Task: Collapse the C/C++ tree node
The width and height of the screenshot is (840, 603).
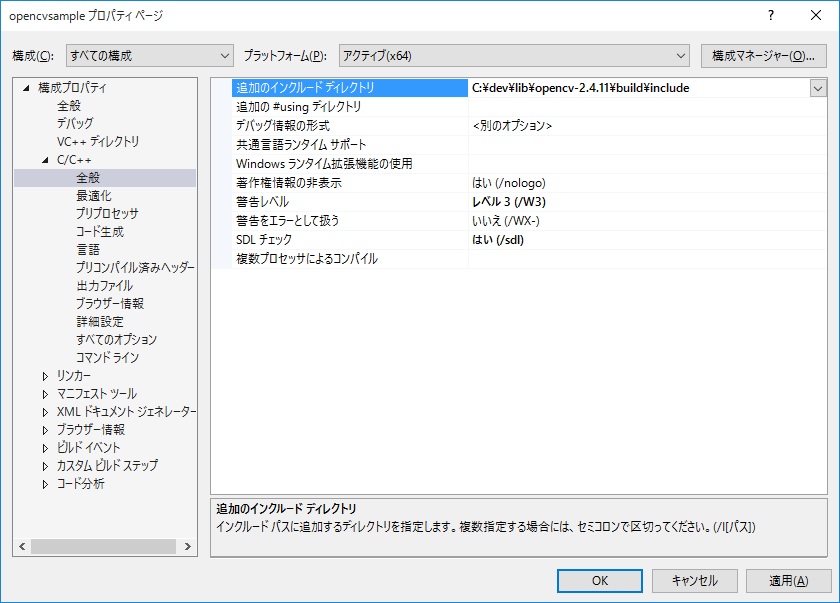Action: pos(45,160)
